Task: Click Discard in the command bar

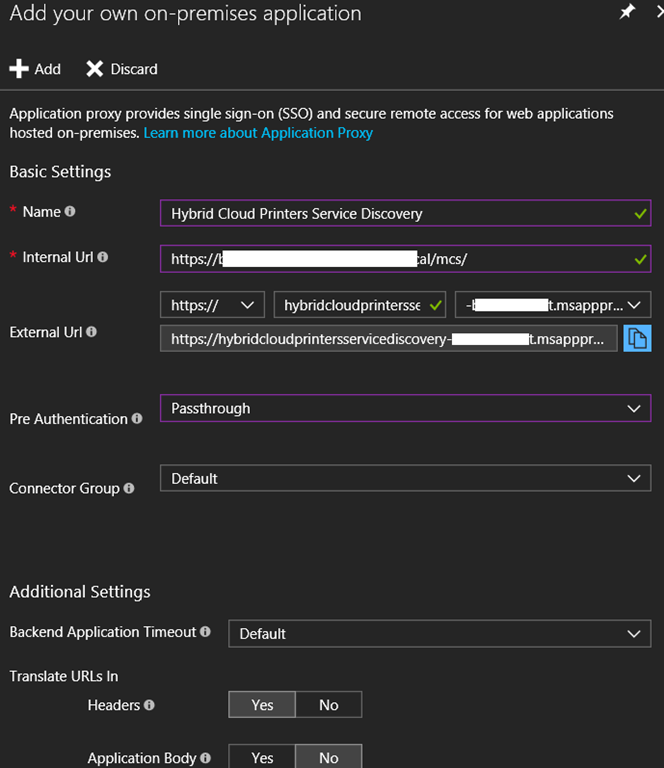Action: click(x=122, y=69)
